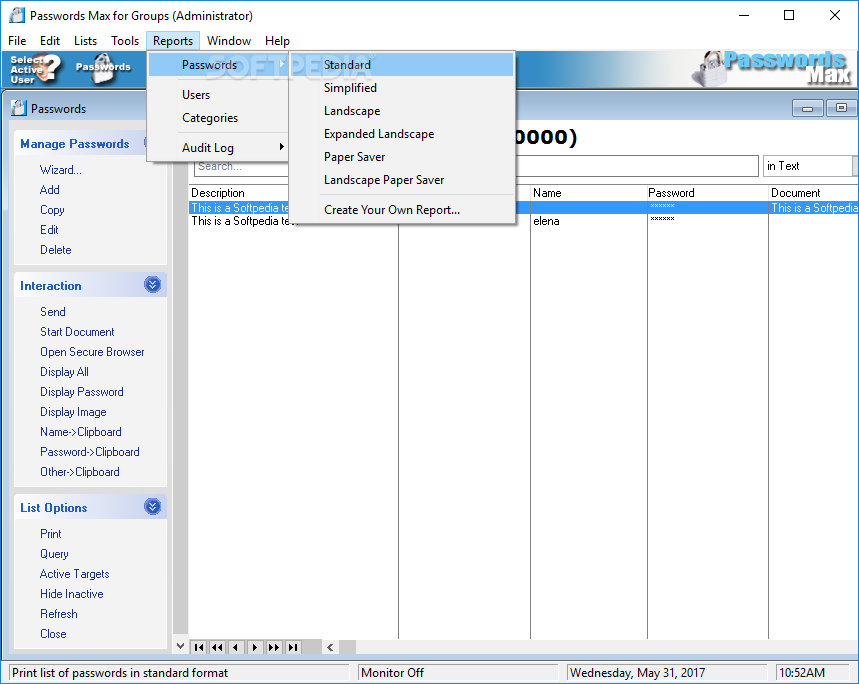
Task: Choose Categories report
Action: [x=218, y=118]
